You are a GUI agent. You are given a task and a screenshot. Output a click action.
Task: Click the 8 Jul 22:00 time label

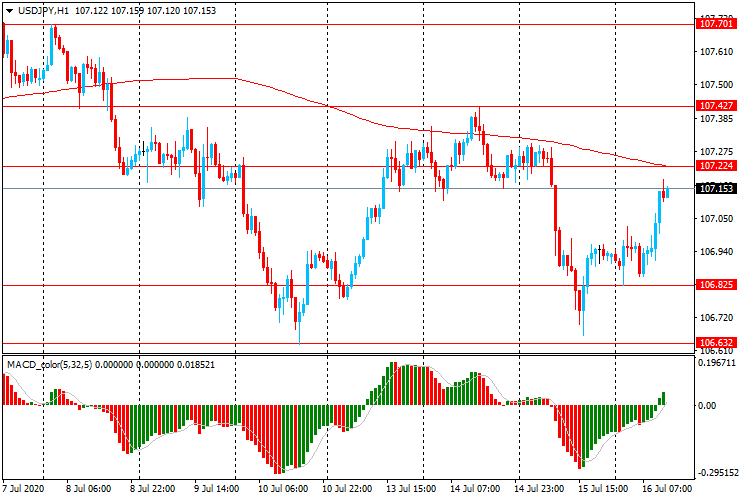pos(152,488)
